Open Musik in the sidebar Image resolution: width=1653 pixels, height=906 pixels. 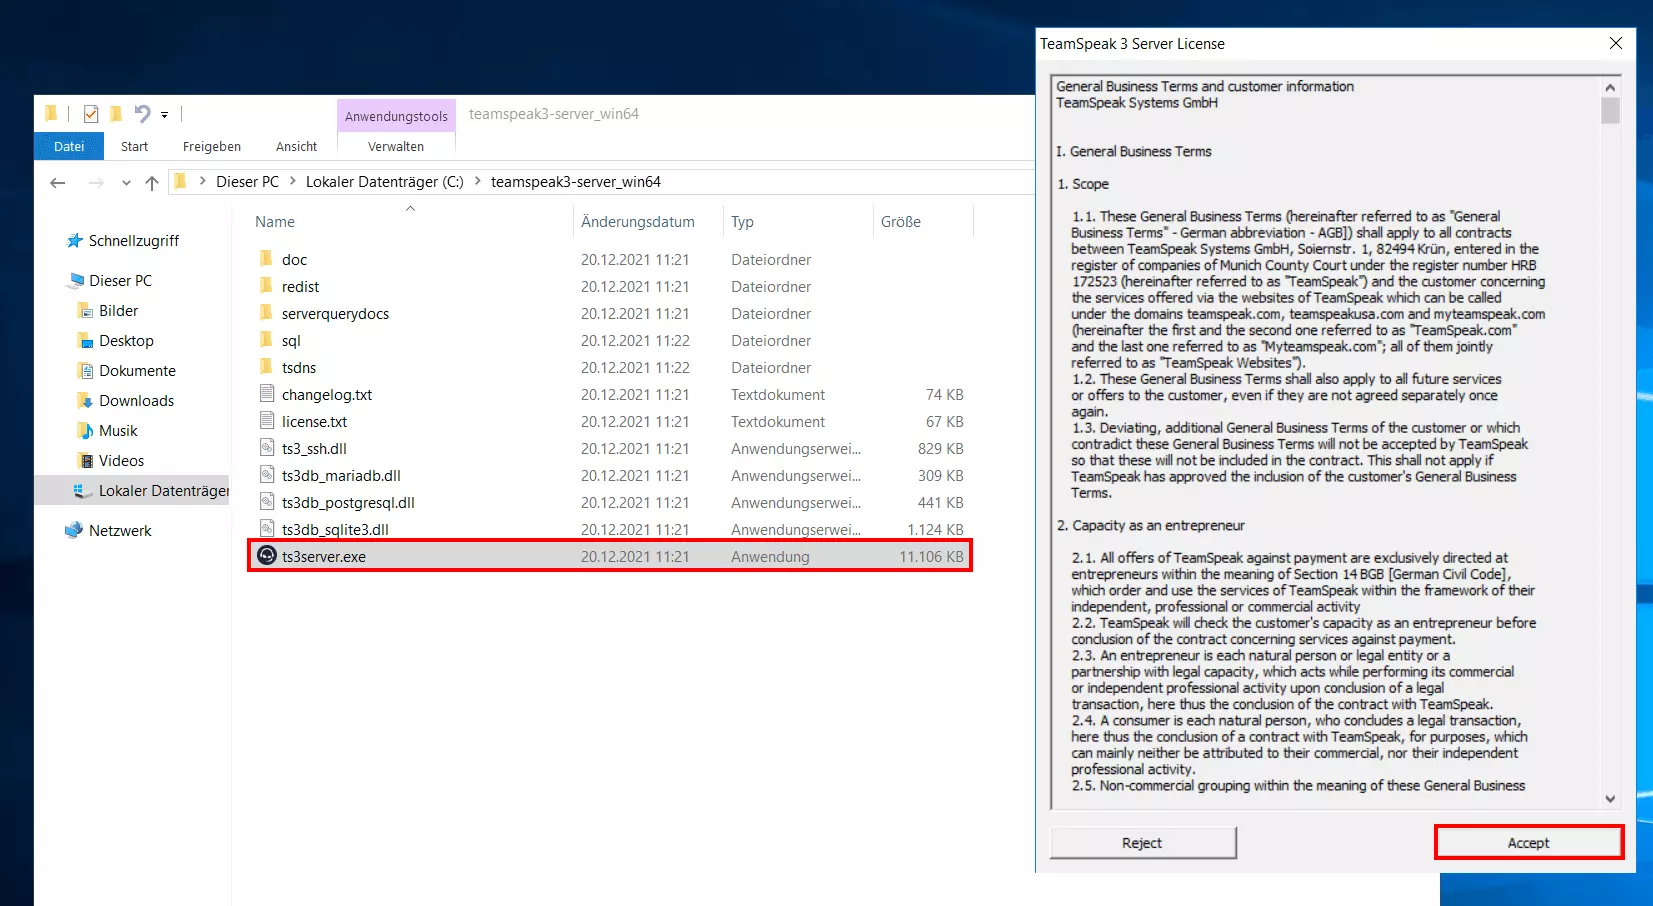pyautogui.click(x=118, y=431)
